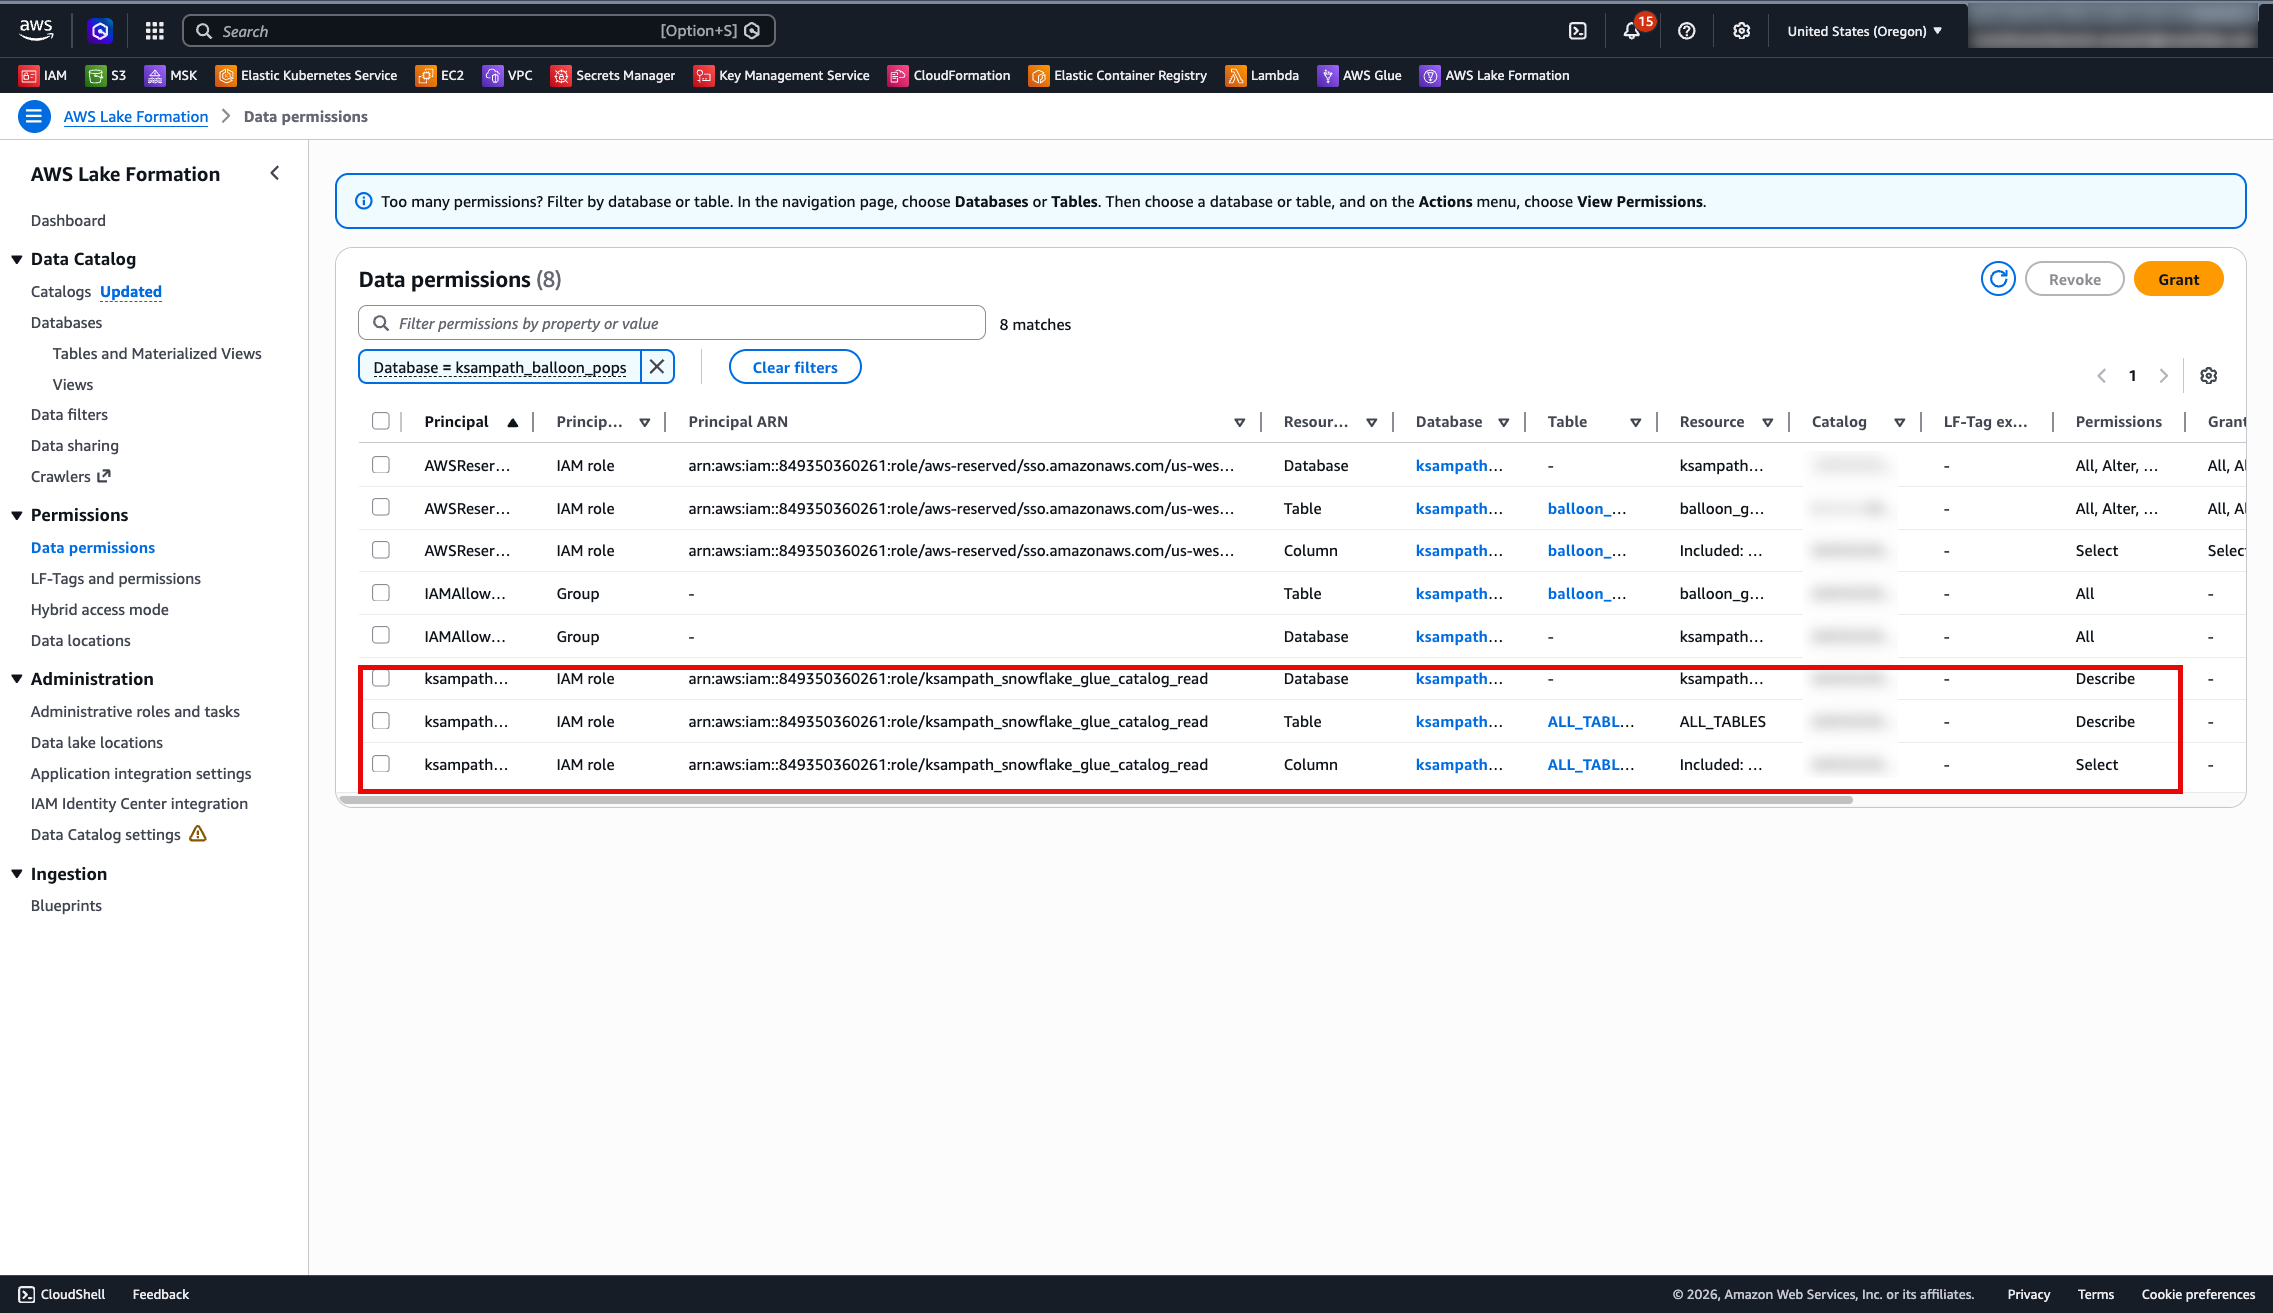Open Secrets Manager shortcut
This screenshot has height=1313, width=2273.
click(x=613, y=75)
